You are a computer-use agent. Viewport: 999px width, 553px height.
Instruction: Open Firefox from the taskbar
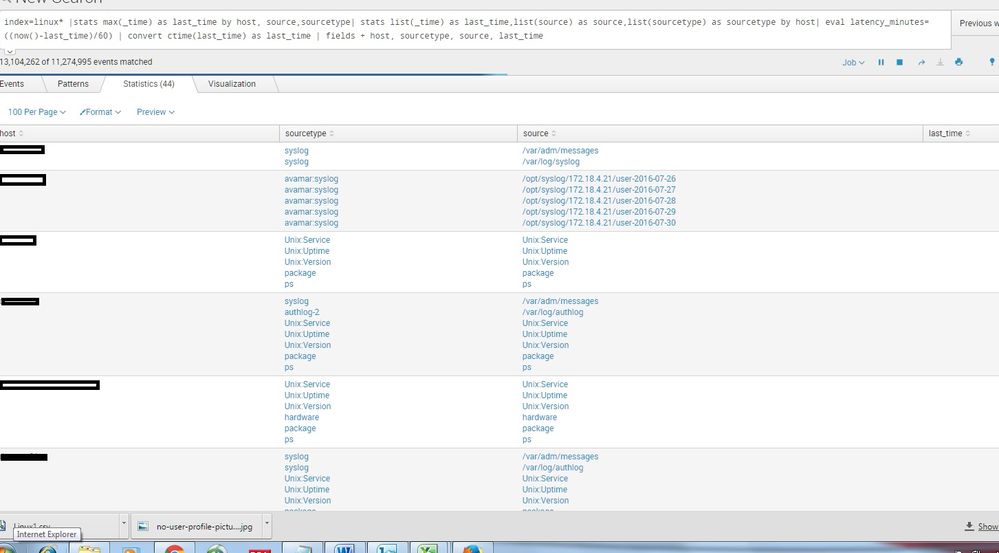click(472, 547)
